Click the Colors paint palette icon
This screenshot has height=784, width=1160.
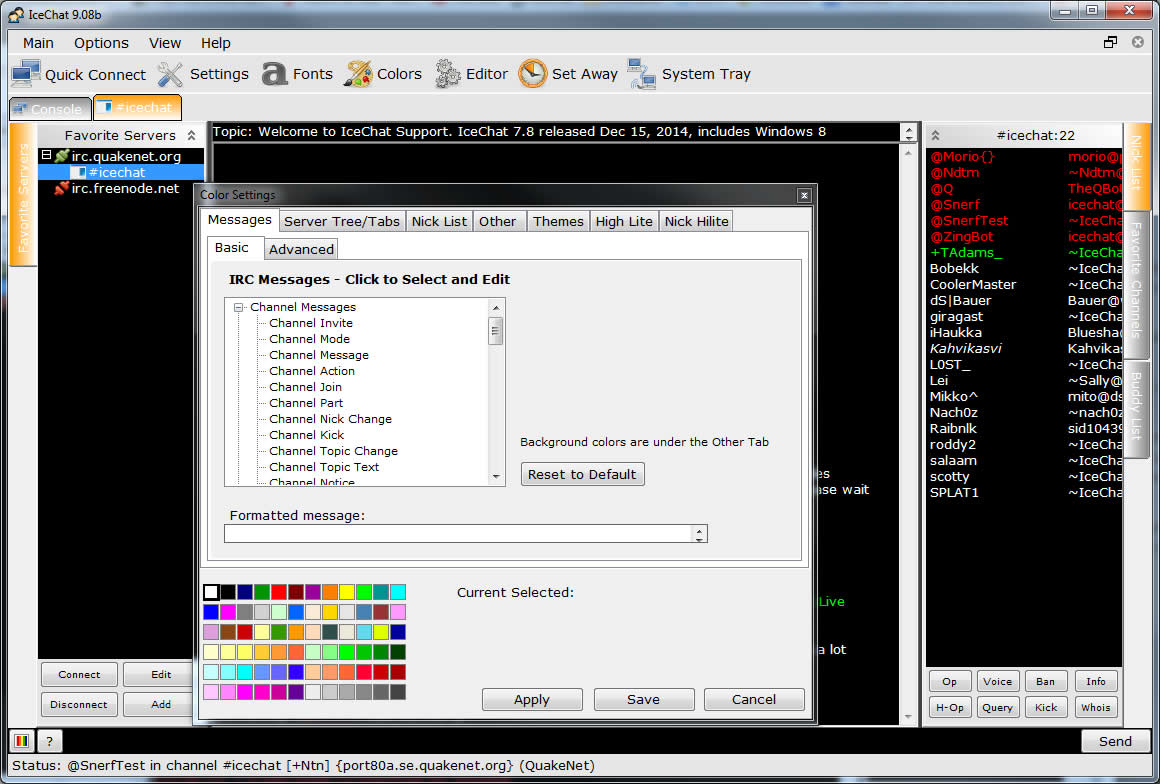[x=358, y=74]
